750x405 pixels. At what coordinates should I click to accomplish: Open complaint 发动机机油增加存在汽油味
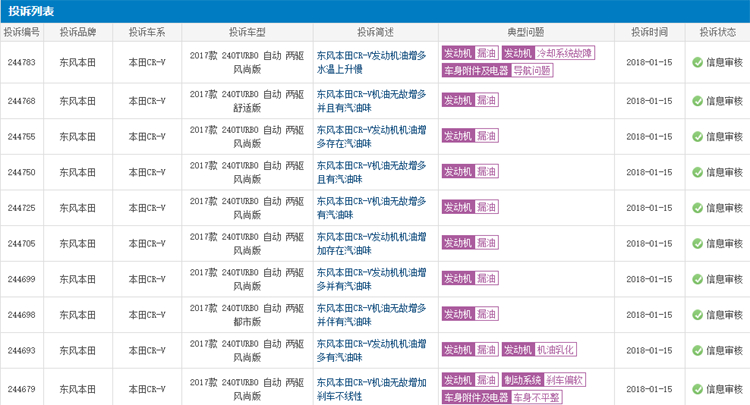pyautogui.click(x=371, y=243)
